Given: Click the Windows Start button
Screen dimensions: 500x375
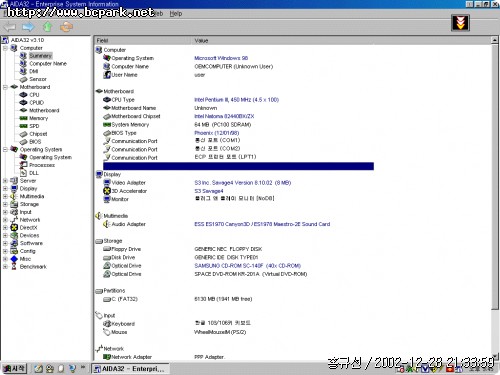Looking at the screenshot, I should point(14,368).
